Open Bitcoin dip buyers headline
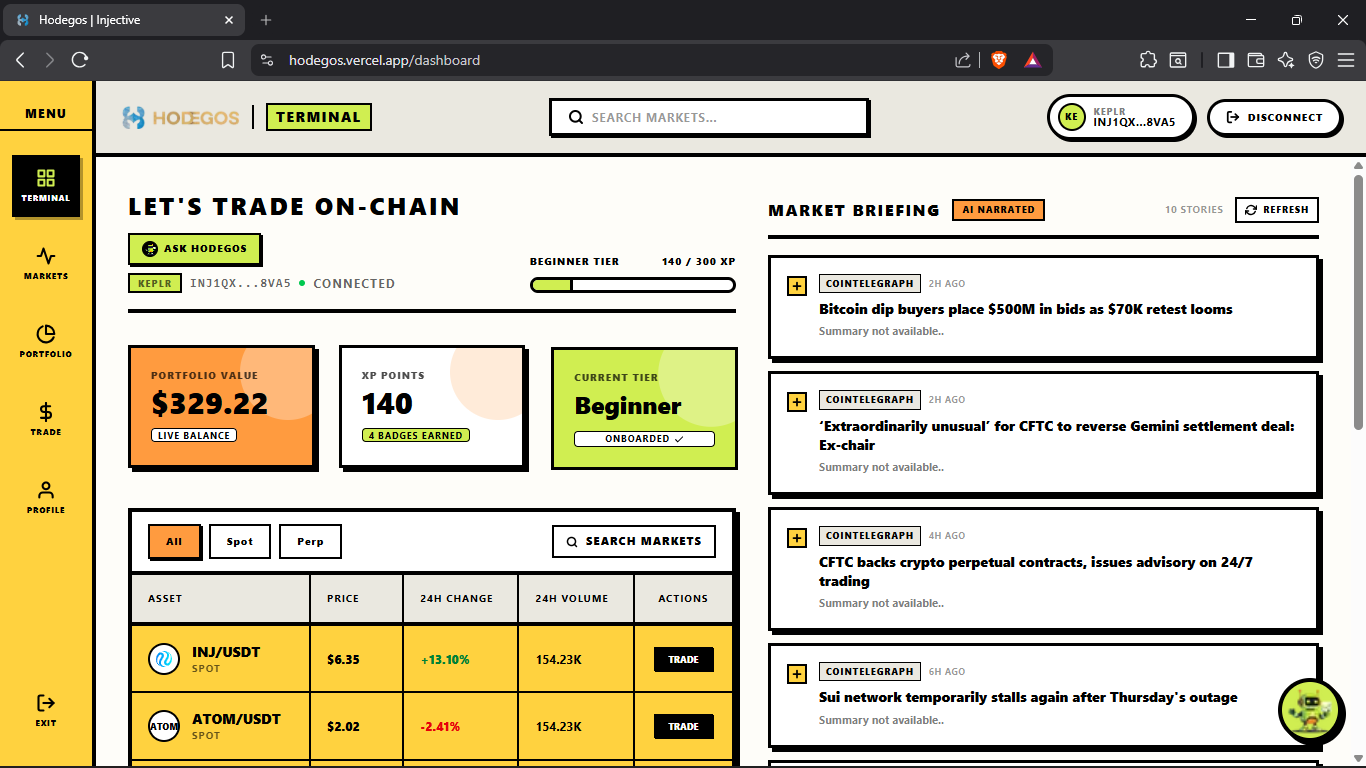The width and height of the screenshot is (1366, 768). point(1025,309)
